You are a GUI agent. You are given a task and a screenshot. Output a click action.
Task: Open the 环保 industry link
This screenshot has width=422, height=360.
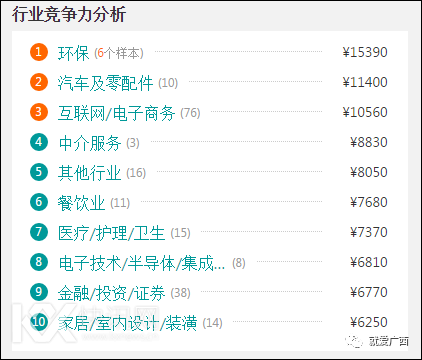pyautogui.click(x=73, y=53)
